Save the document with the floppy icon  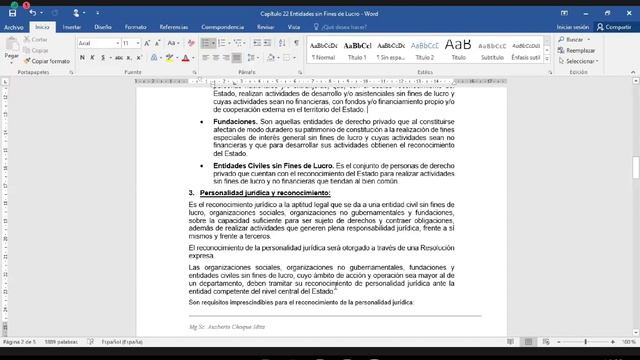pyautogui.click(x=12, y=13)
